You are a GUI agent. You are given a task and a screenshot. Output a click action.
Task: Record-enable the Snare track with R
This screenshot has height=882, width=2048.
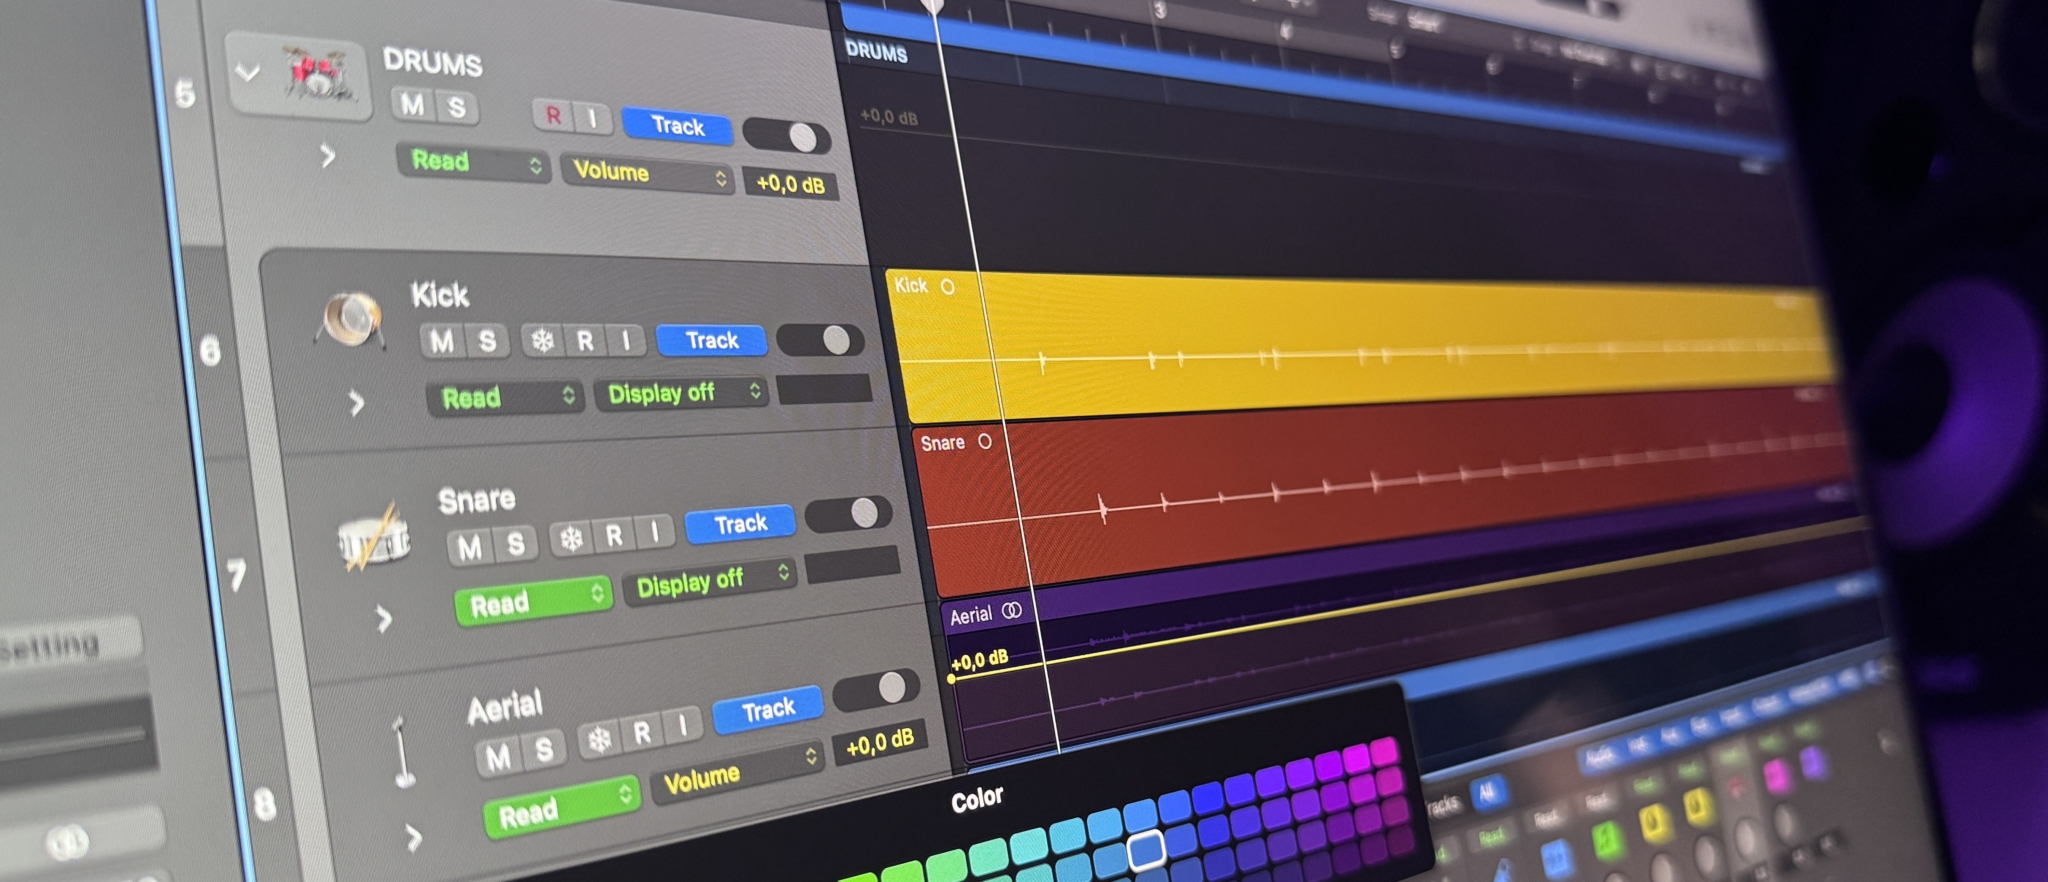tap(614, 536)
